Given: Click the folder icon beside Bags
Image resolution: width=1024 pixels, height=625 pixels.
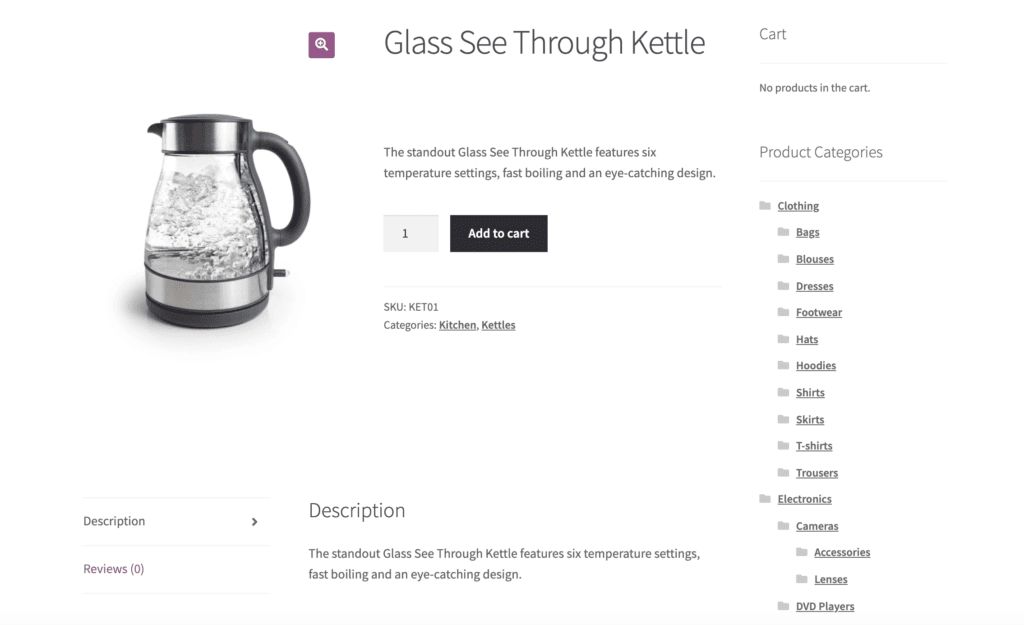Looking at the screenshot, I should click(783, 232).
